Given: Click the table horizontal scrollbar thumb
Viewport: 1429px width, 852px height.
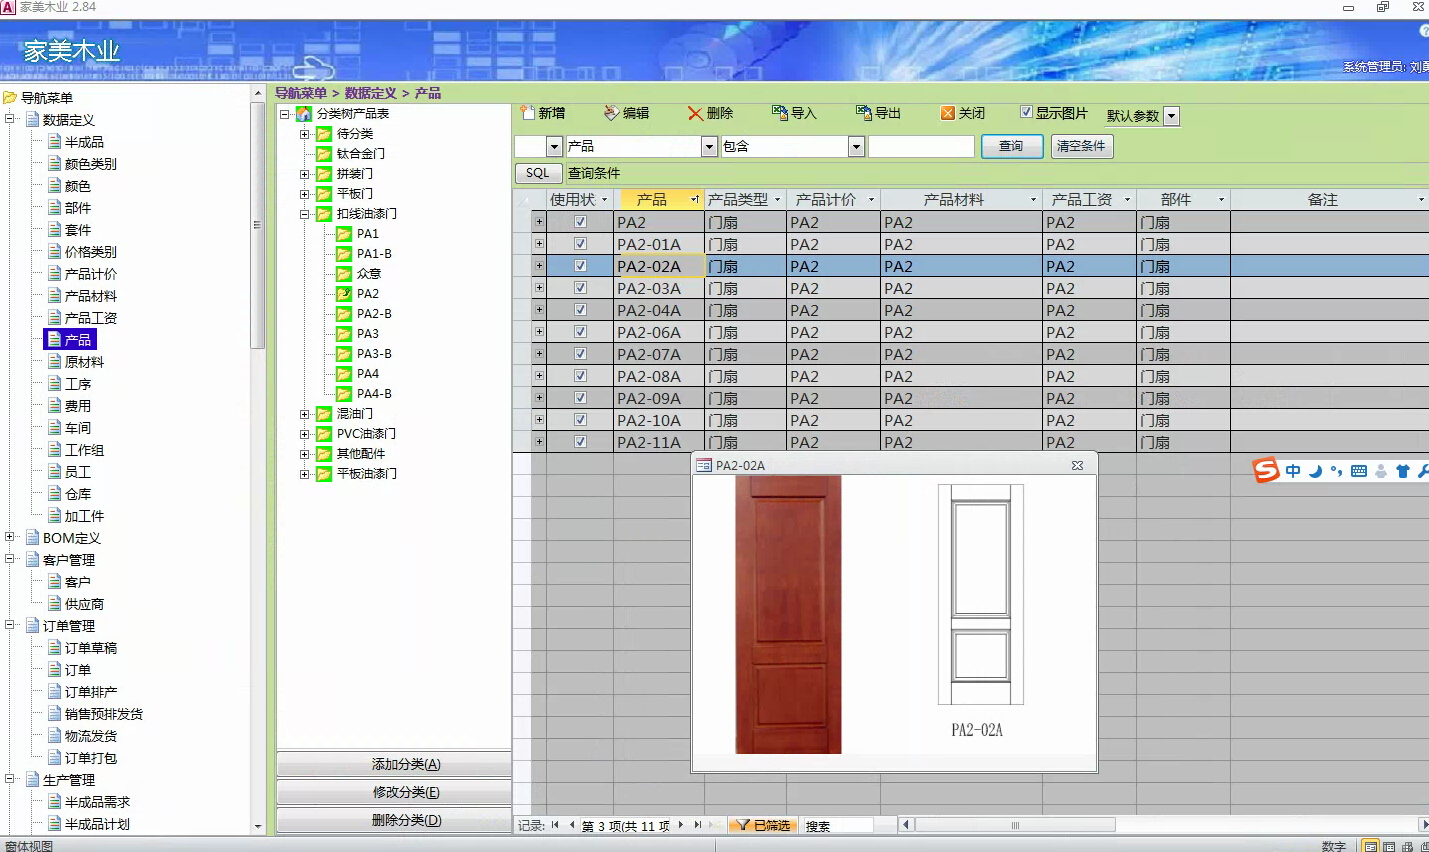Looking at the screenshot, I should (1014, 825).
